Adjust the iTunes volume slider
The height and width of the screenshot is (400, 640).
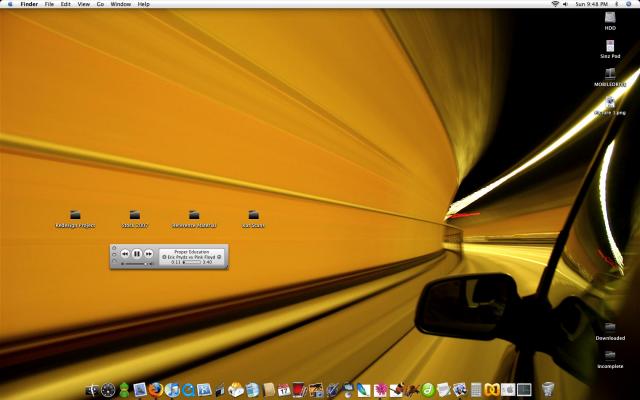click(137, 264)
